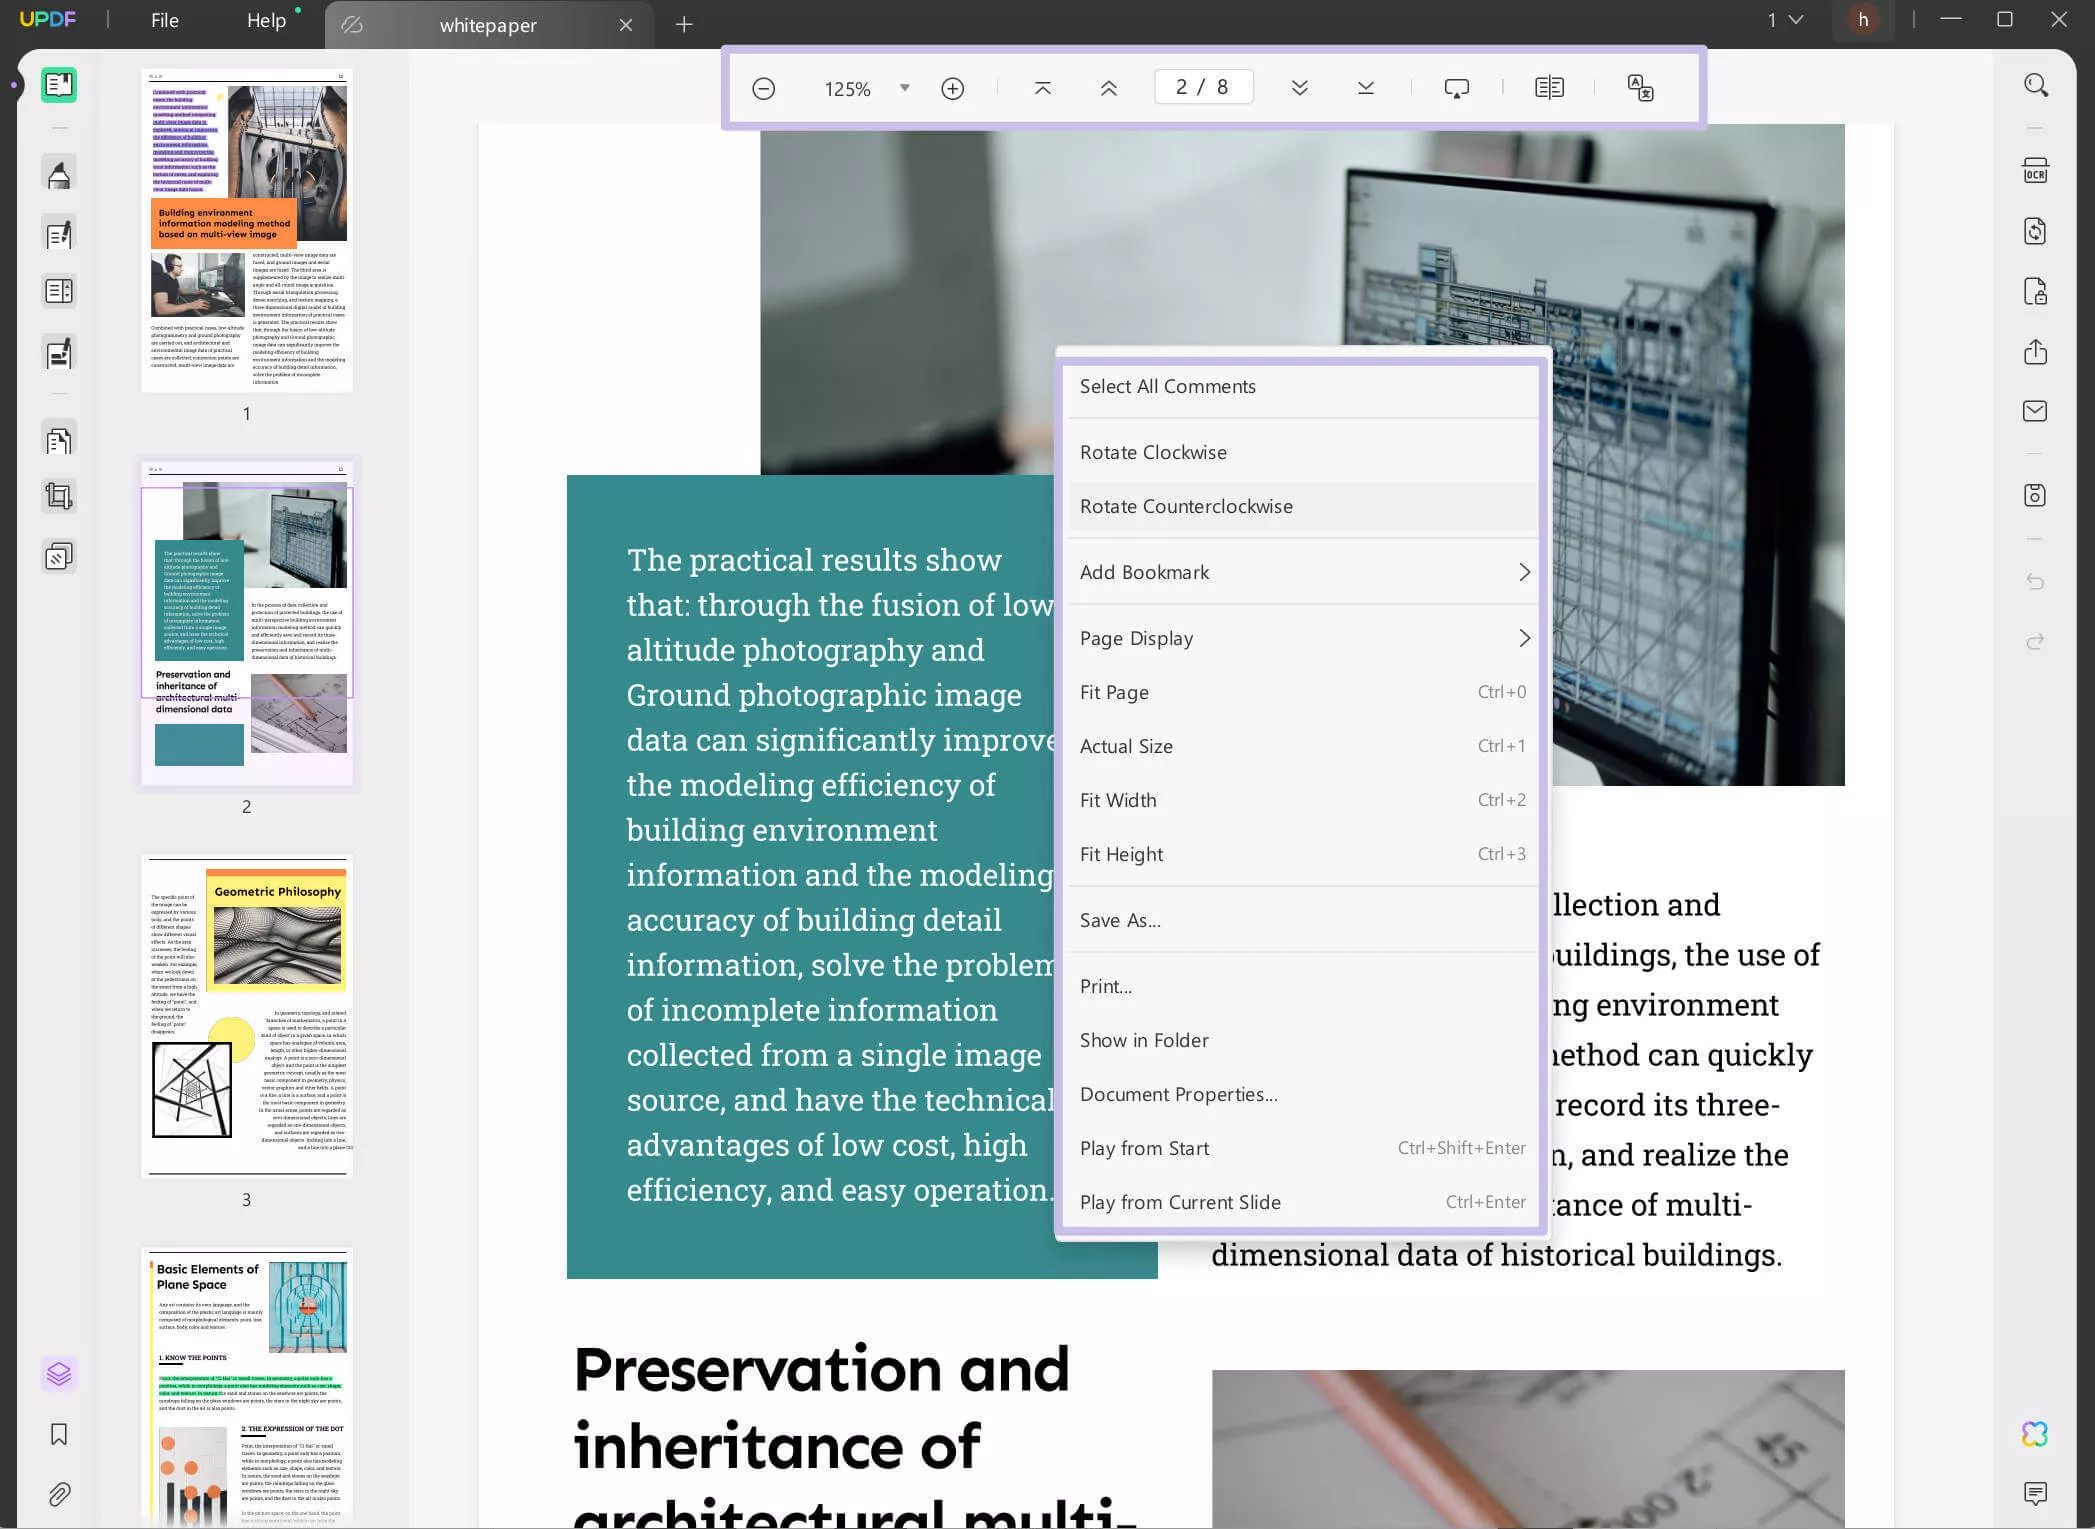Select page 2 thumbnail
Screen dimensions: 2095x1529
tap(247, 624)
